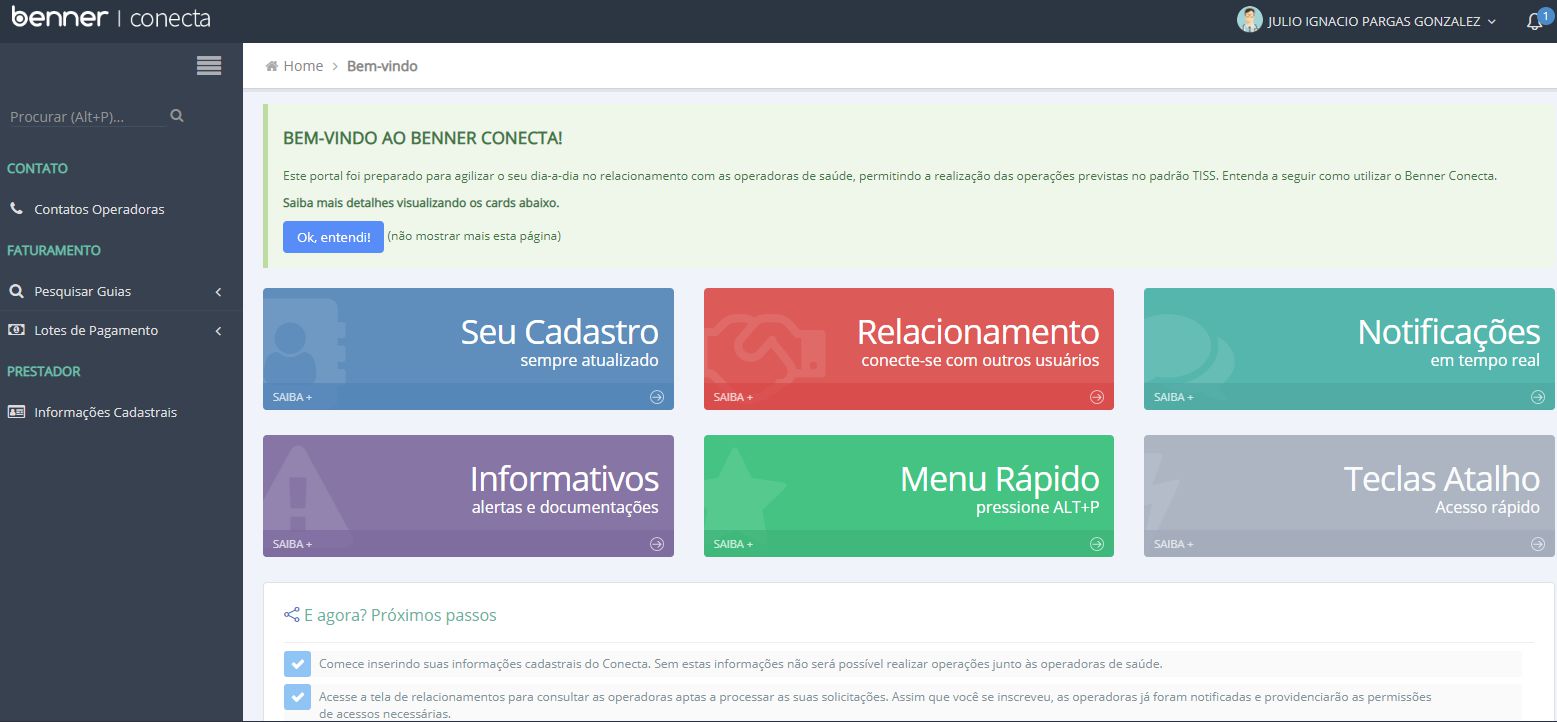Open the notifications bell icon

coord(1535,21)
